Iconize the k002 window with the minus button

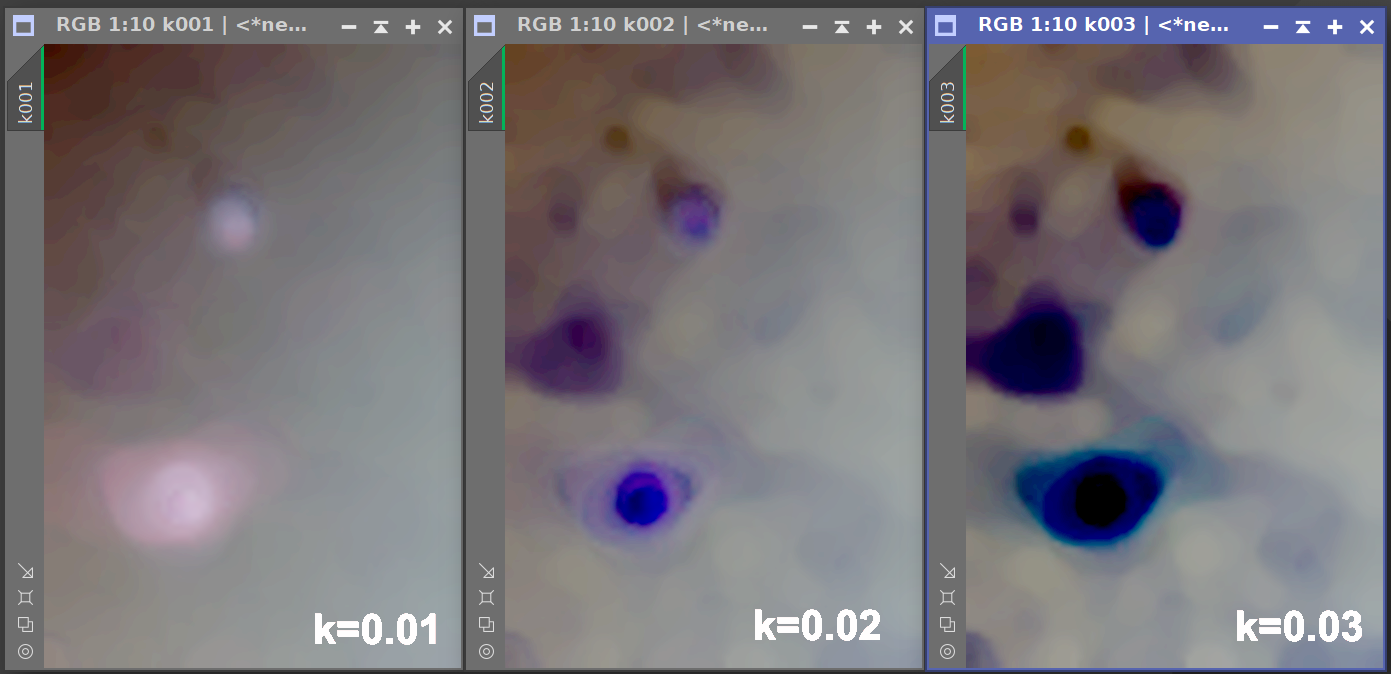pos(810,27)
